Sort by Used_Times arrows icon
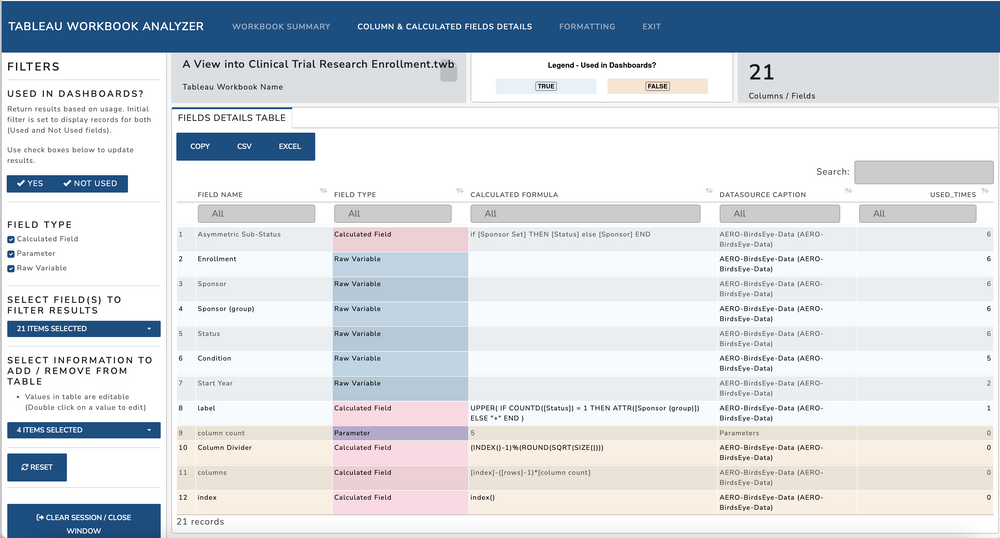This screenshot has height=538, width=1000. 985,191
